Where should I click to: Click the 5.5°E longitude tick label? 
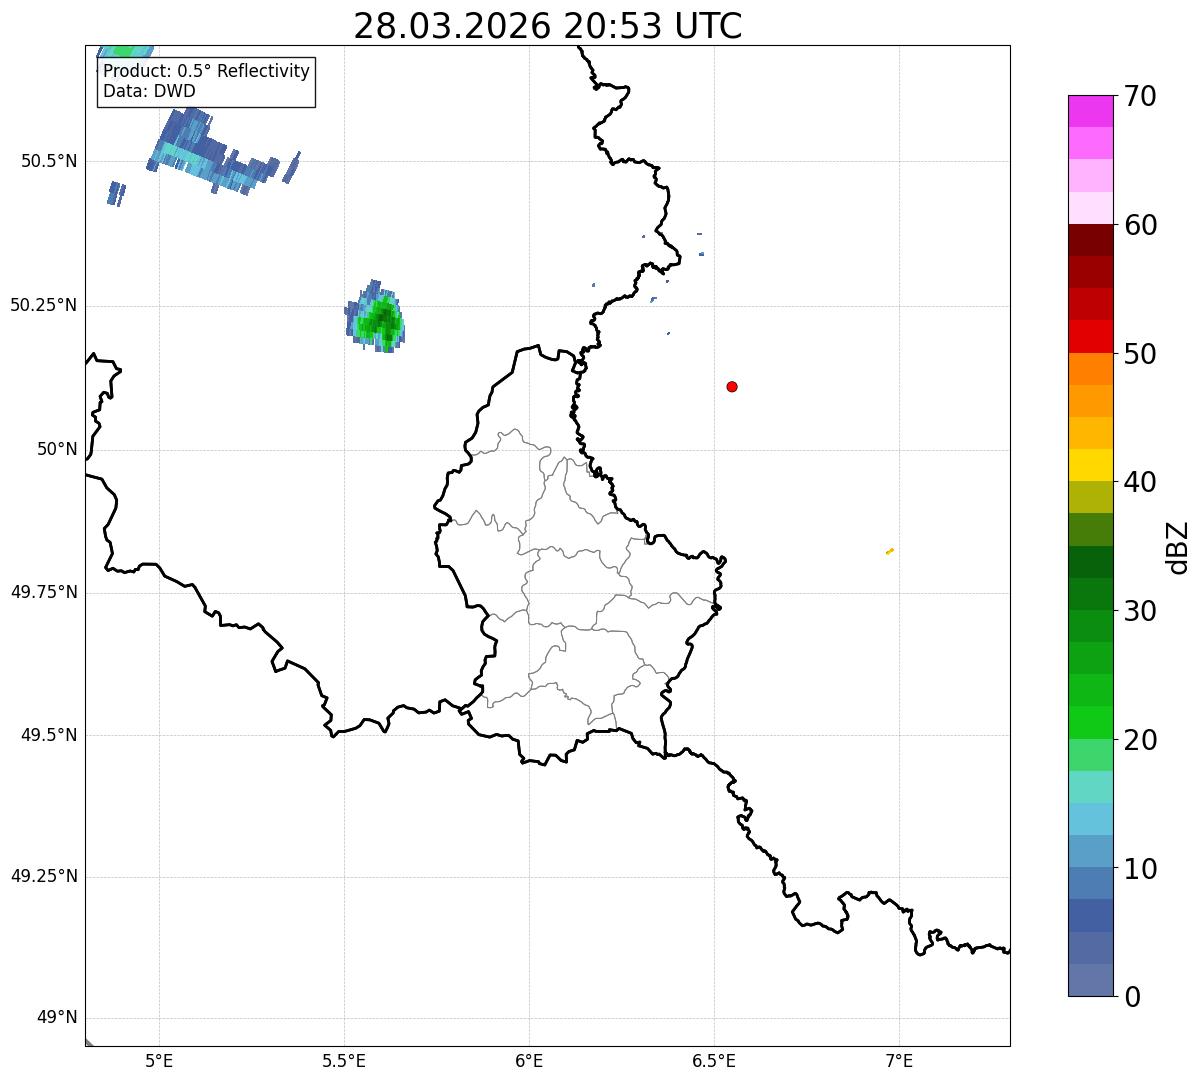tap(344, 1061)
